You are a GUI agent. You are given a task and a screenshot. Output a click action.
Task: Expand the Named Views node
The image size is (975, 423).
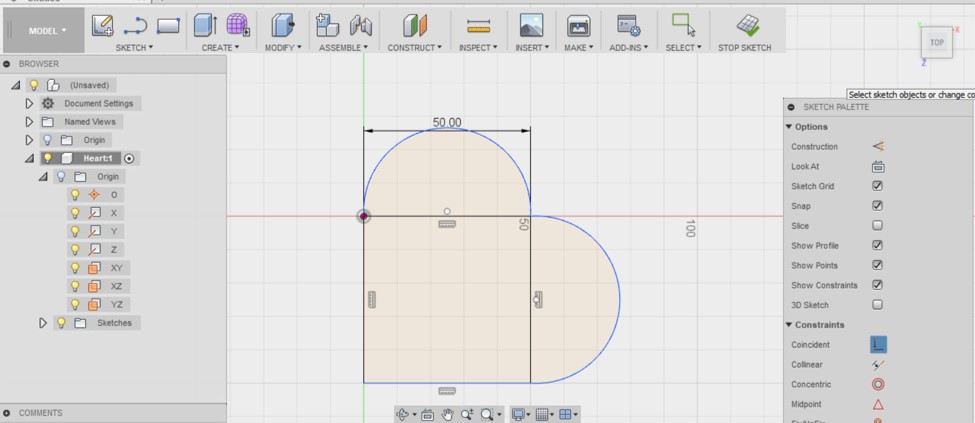click(29, 122)
